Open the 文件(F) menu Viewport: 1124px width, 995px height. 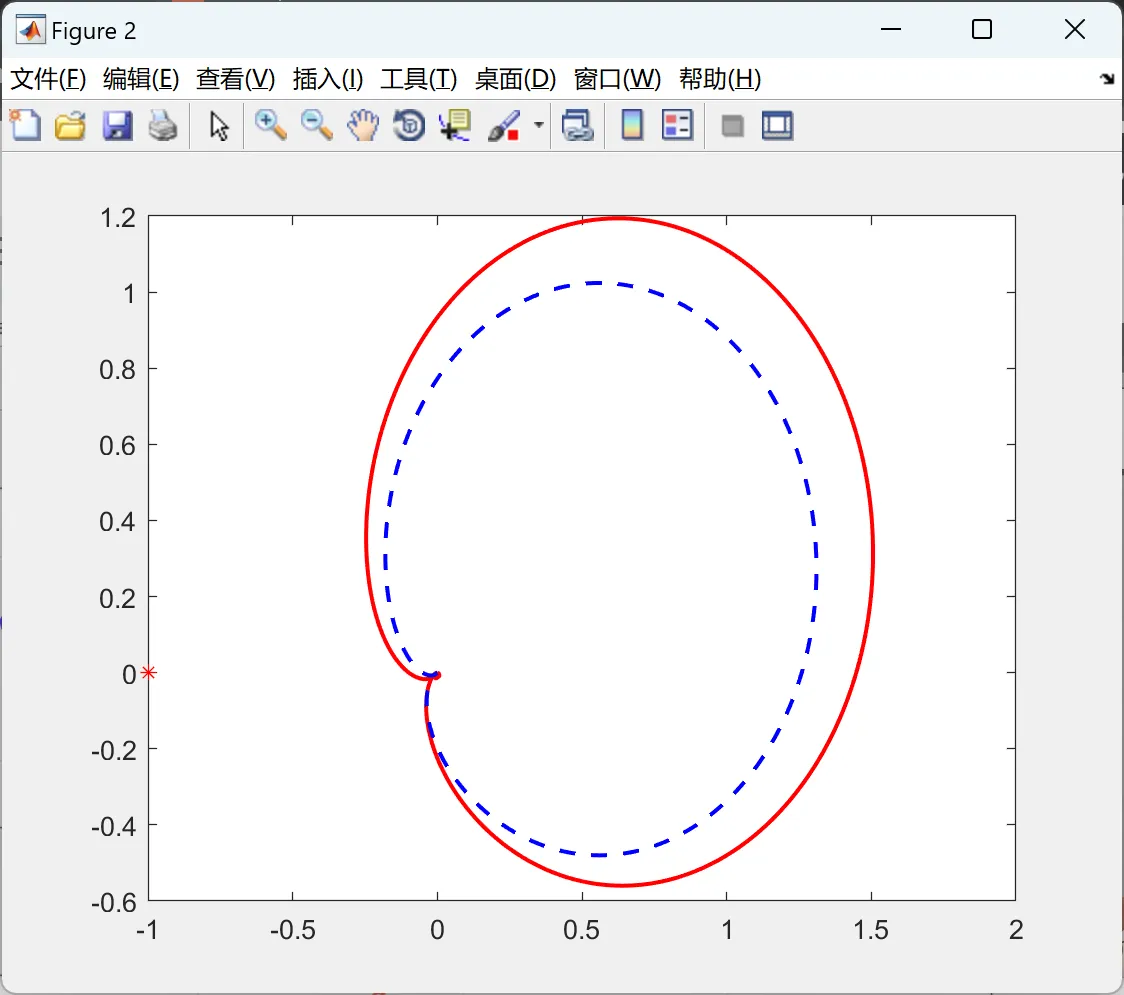pyautogui.click(x=48, y=79)
